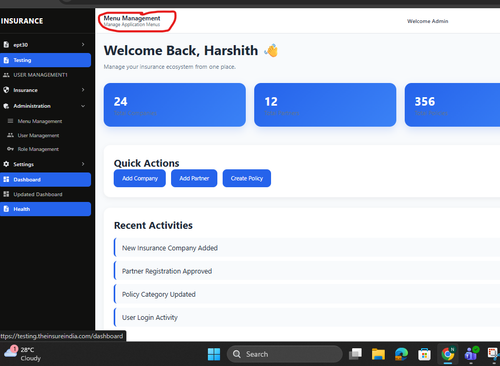
Task: Click the Testing menu document icon
Action: [x=6, y=60]
